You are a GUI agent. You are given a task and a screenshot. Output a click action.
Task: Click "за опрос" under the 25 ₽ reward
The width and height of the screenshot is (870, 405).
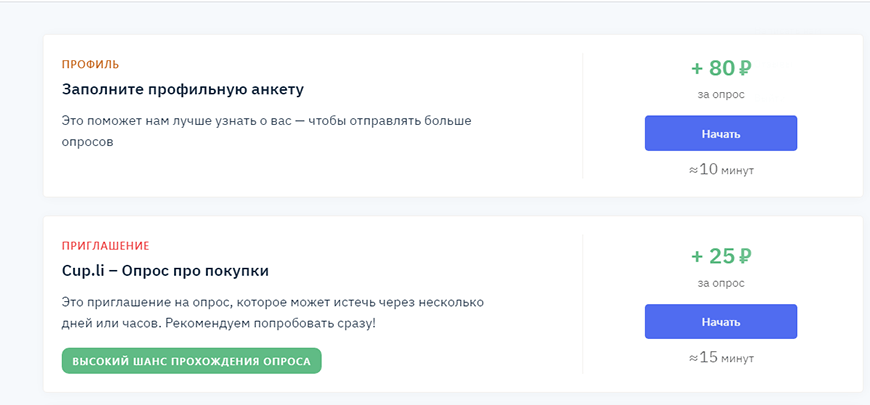click(721, 282)
